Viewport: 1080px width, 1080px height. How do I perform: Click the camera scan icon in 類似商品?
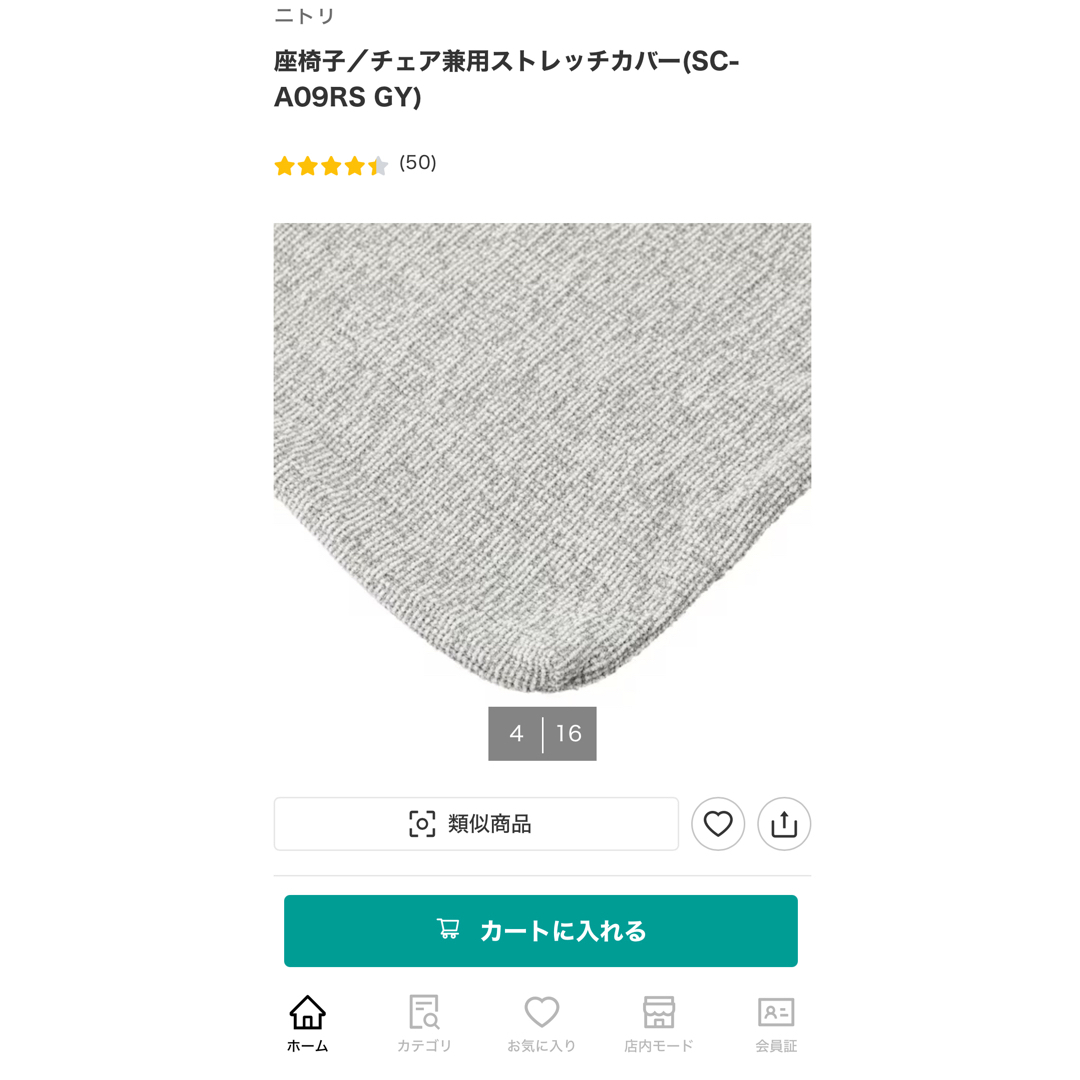(422, 824)
